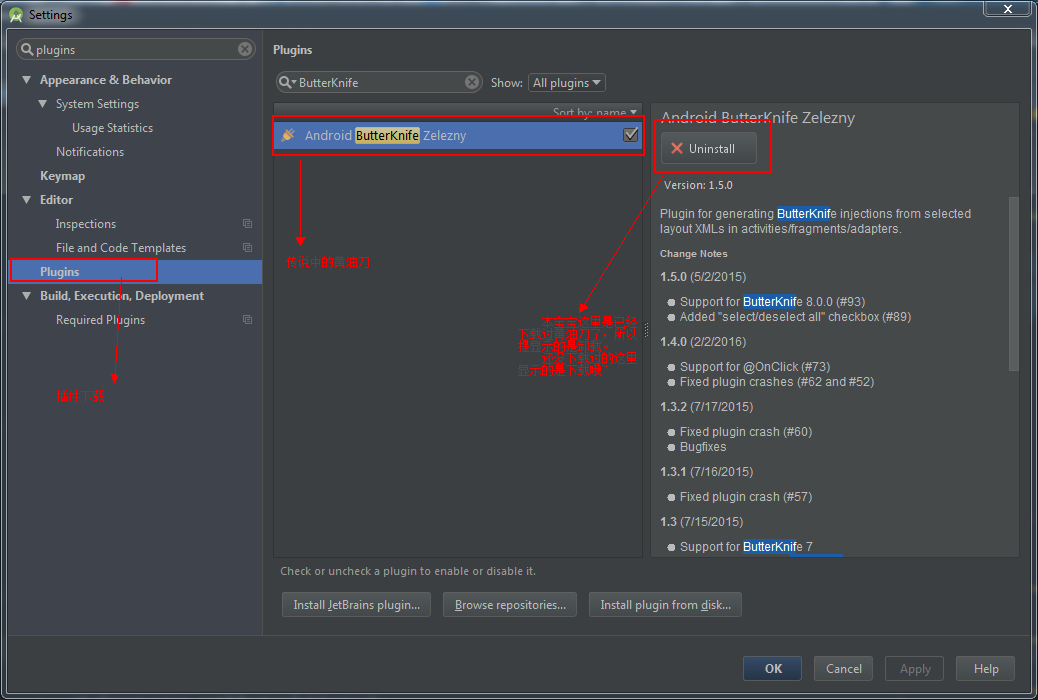1038x700 pixels.
Task: Disable the Android ButterKnife Zelezny plugin checkbox
Action: point(631,135)
